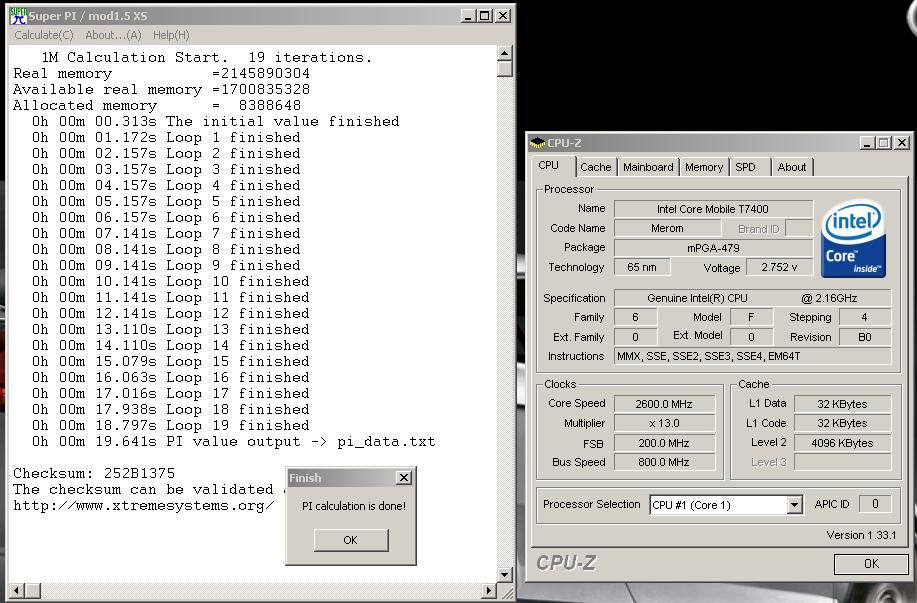Click OK in the Finish dialog
917x603 pixels.
(351, 540)
